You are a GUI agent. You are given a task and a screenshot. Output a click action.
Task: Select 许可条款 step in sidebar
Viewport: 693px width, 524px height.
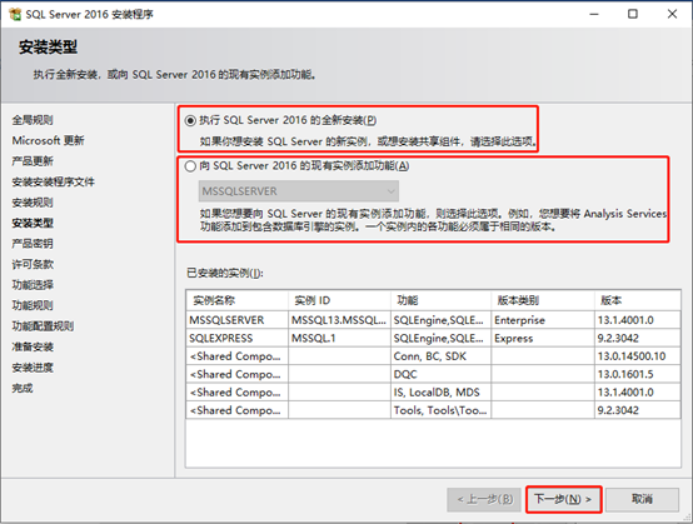coord(32,264)
